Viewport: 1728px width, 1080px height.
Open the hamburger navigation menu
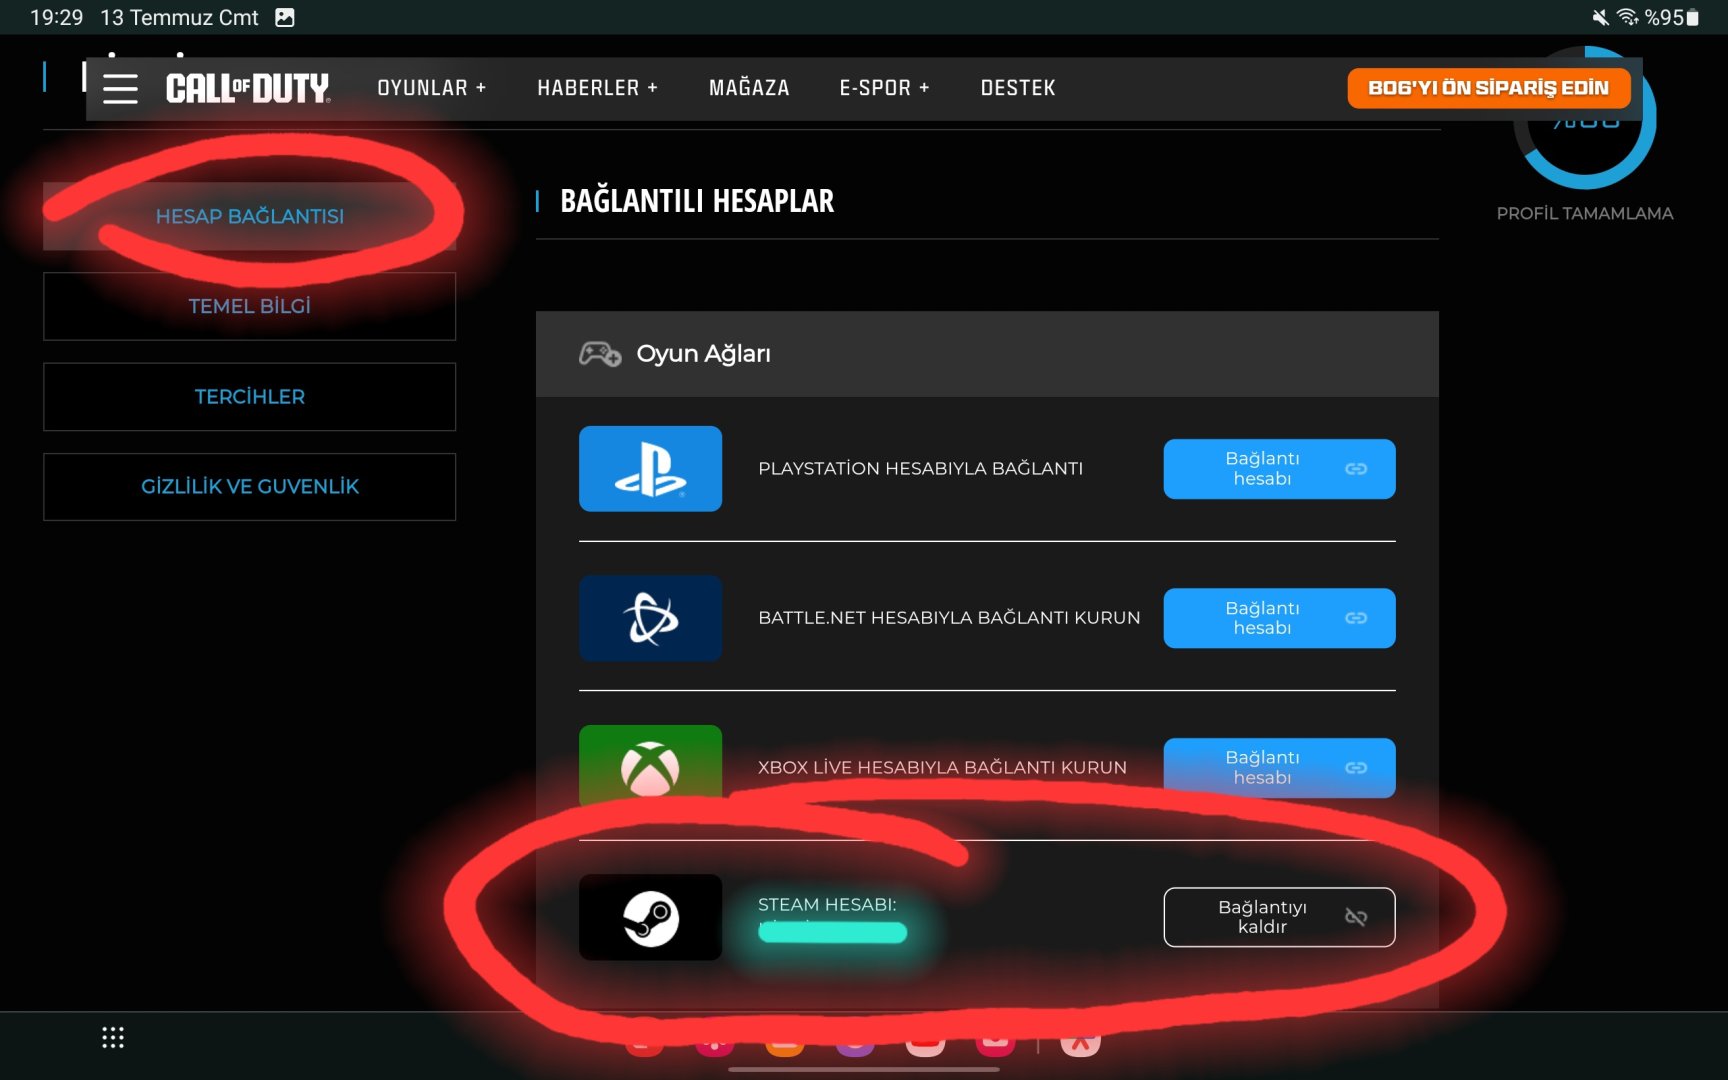tap(120, 88)
